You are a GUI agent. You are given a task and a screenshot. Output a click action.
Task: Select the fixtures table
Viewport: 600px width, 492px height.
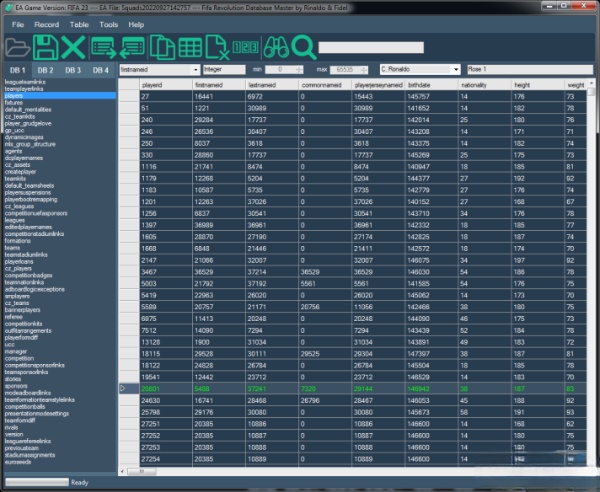pyautogui.click(x=14, y=103)
